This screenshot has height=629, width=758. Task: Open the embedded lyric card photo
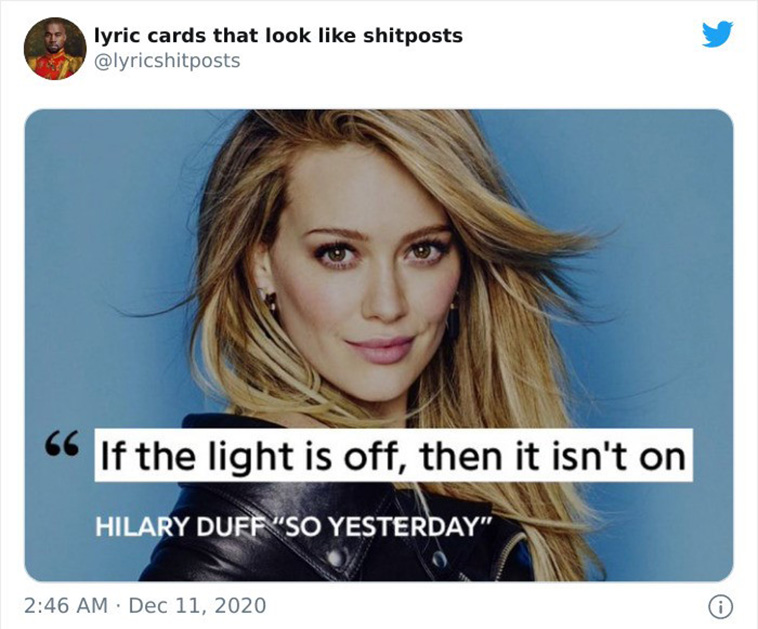(379, 345)
